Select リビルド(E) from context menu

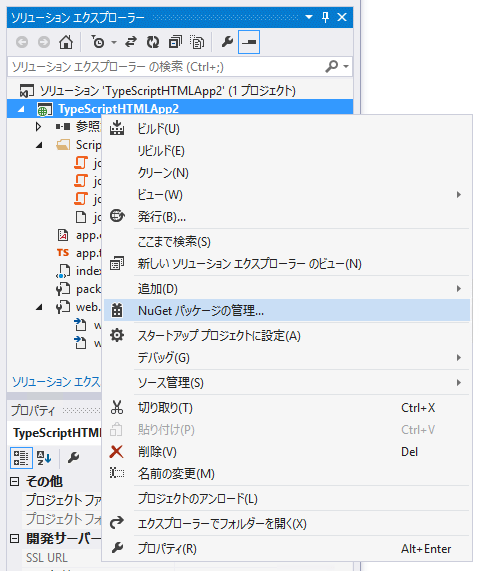coord(287,151)
